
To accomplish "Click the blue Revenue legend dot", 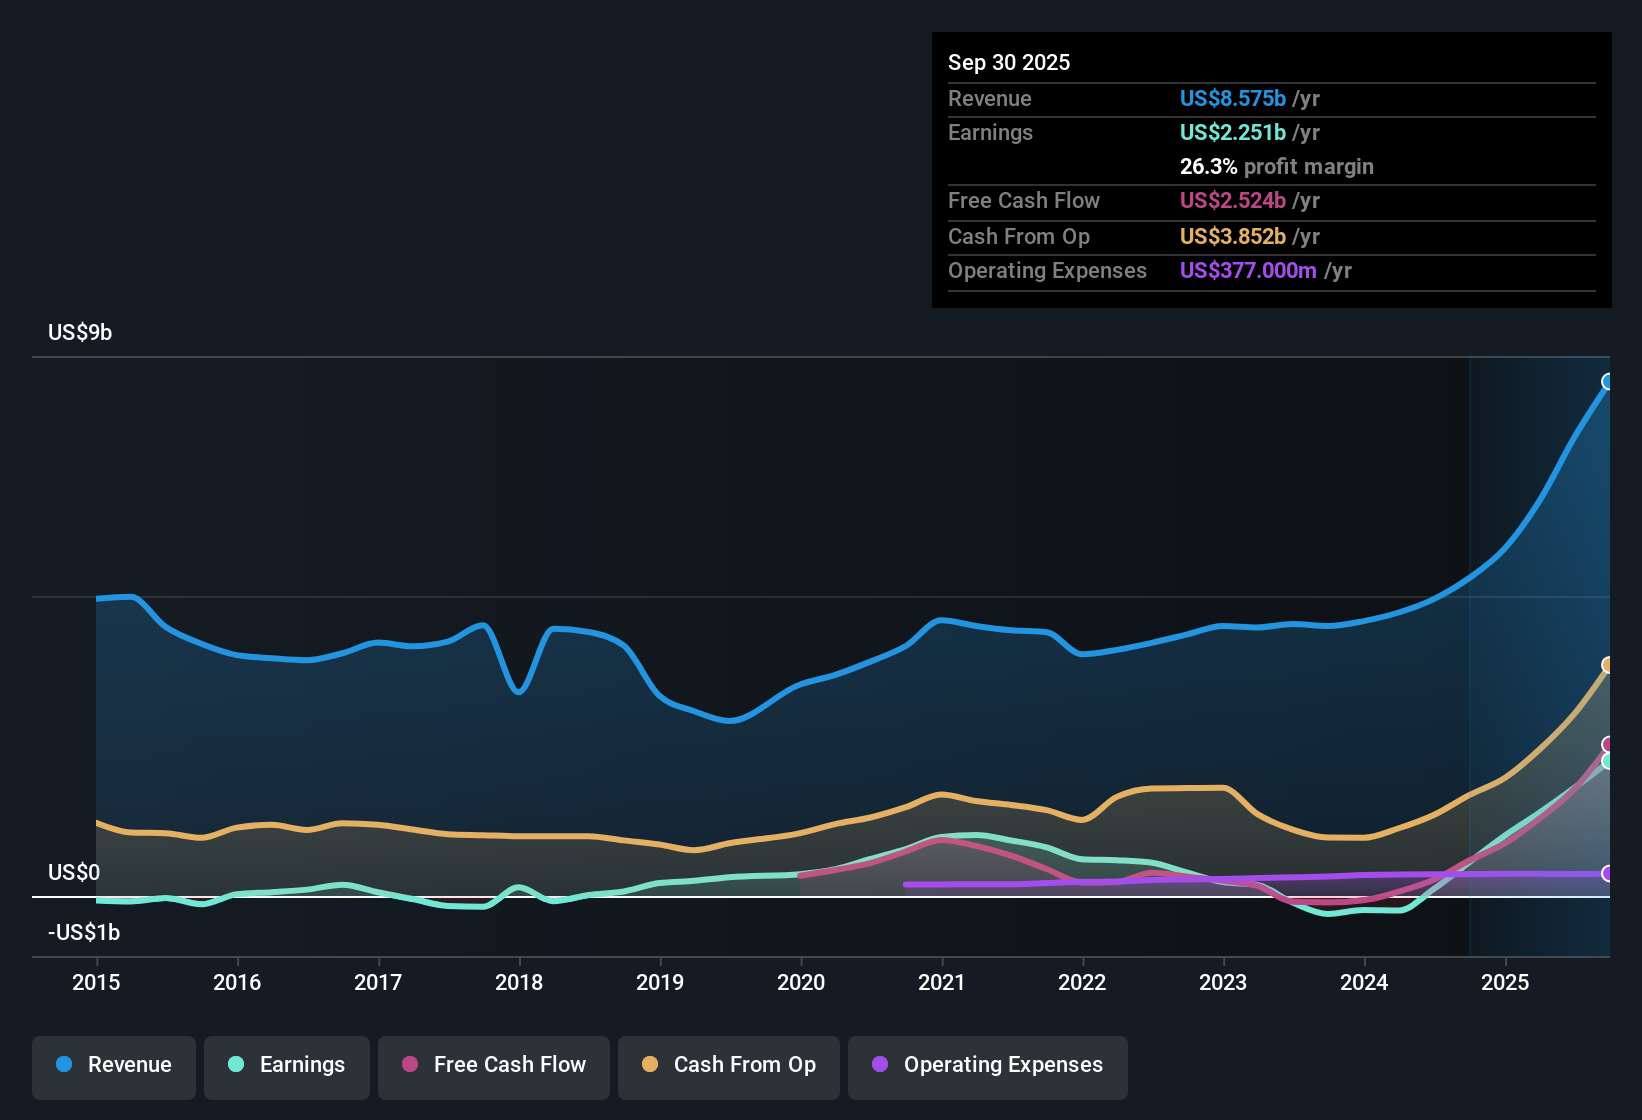I will pos(63,1065).
